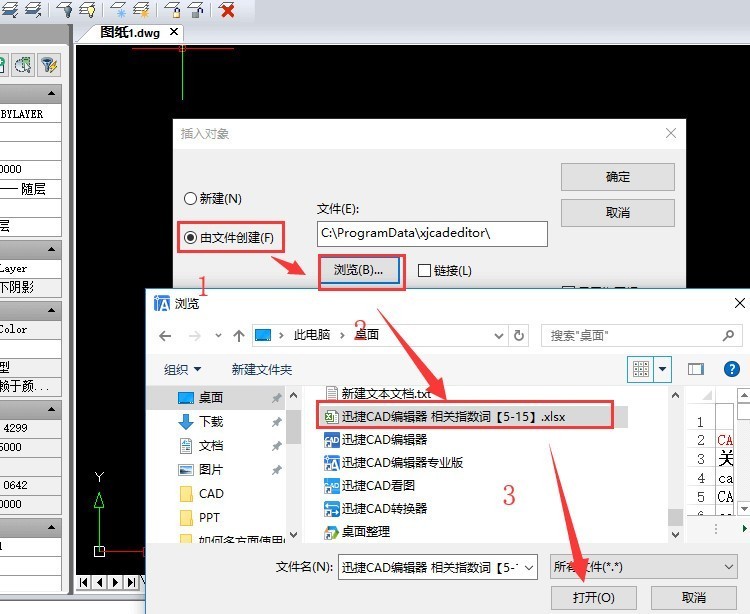750x614 pixels.
Task: Unlock layer with open padlock icon
Action: coord(195,10)
